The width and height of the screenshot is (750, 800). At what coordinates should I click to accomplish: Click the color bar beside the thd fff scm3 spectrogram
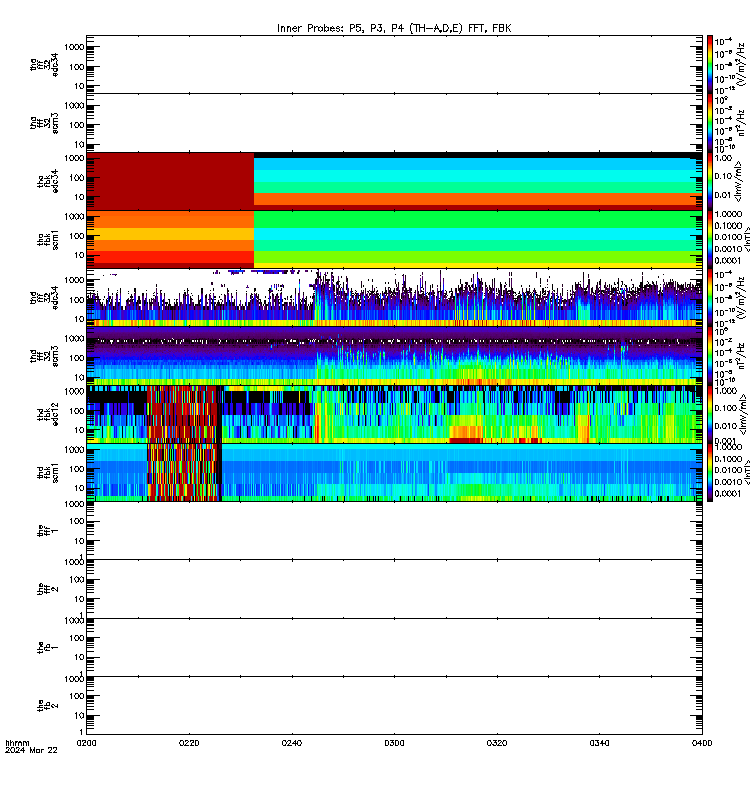[710, 356]
